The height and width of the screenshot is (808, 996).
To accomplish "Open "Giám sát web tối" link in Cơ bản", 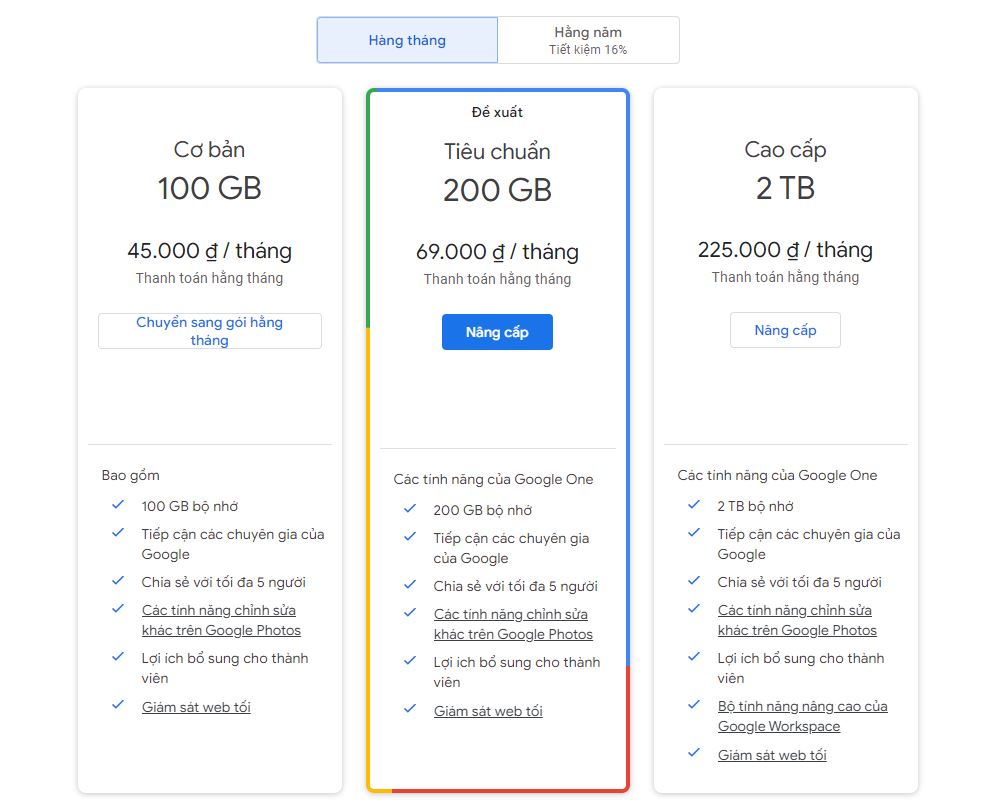I will (196, 706).
